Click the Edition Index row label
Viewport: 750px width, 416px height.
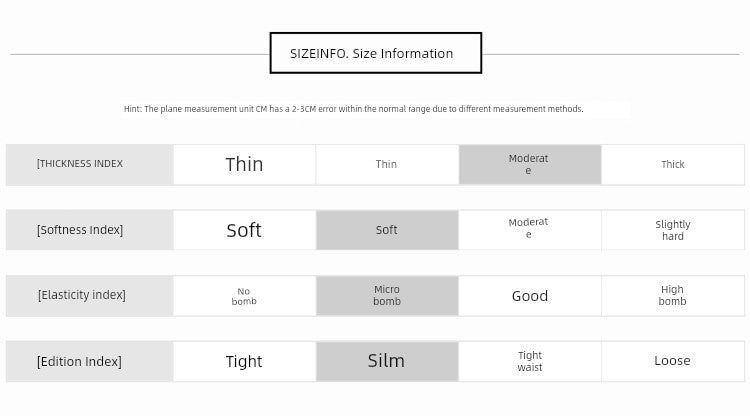[x=89, y=361]
